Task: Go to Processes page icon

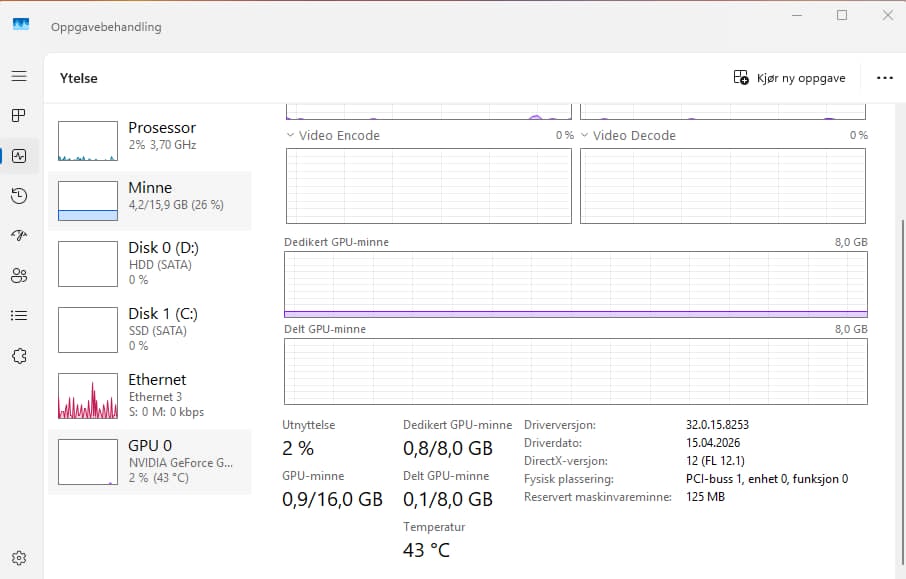Action: tap(19, 116)
